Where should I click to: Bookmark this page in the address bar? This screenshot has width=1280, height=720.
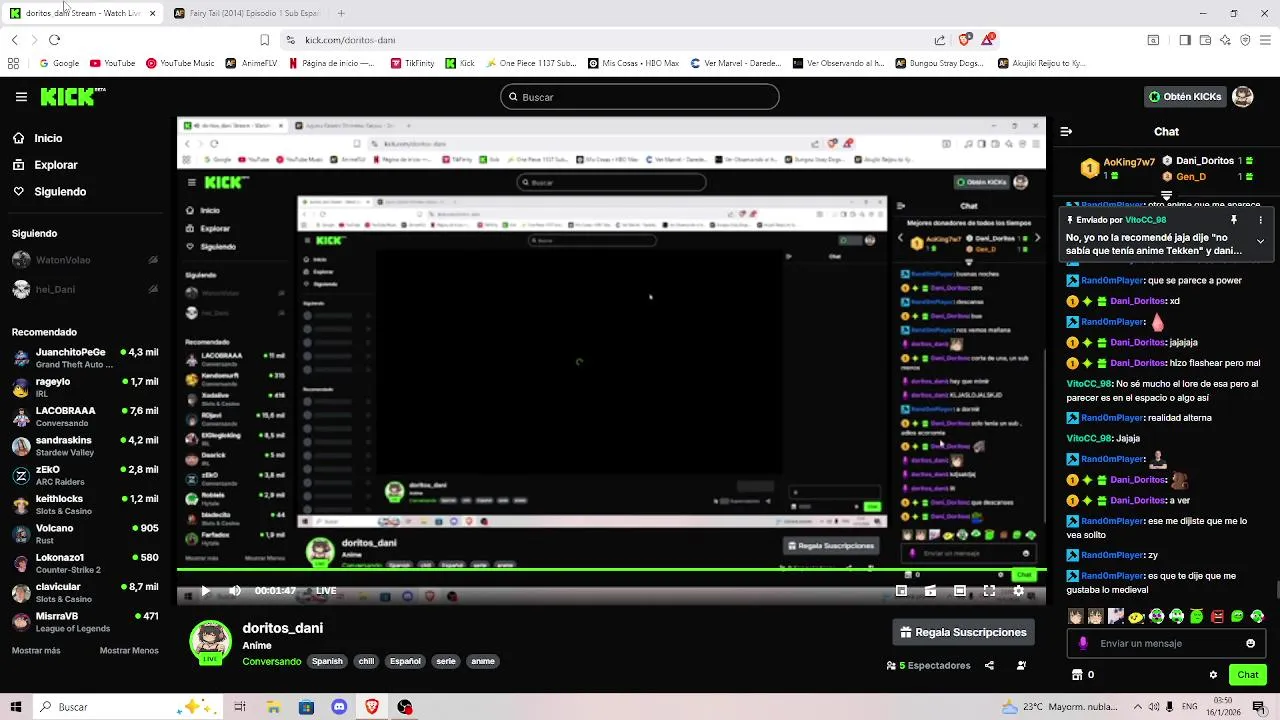[x=264, y=40]
